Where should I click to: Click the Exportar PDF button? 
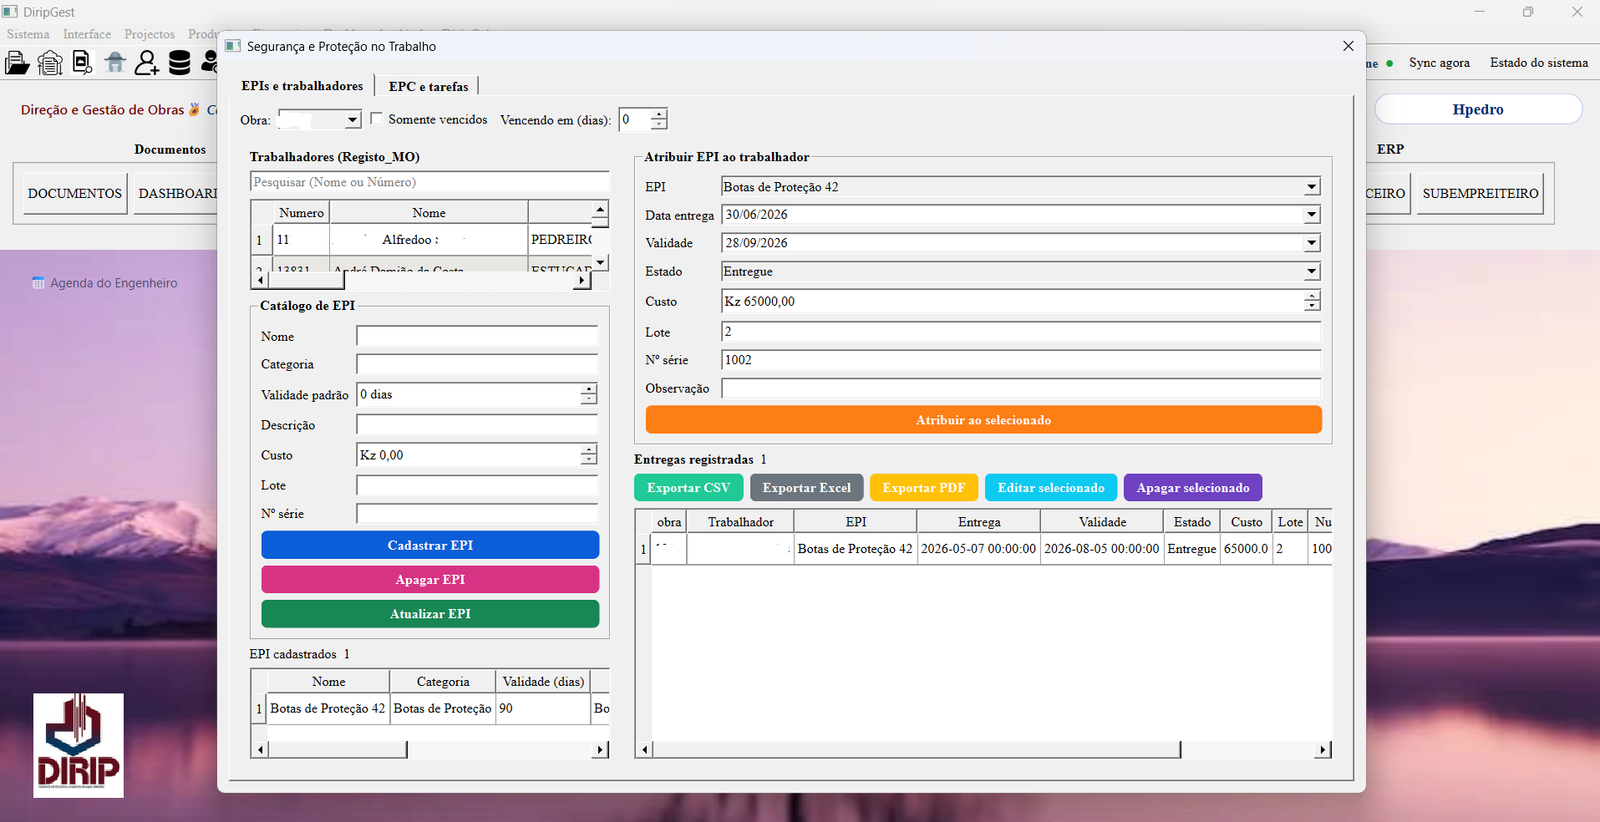923,488
